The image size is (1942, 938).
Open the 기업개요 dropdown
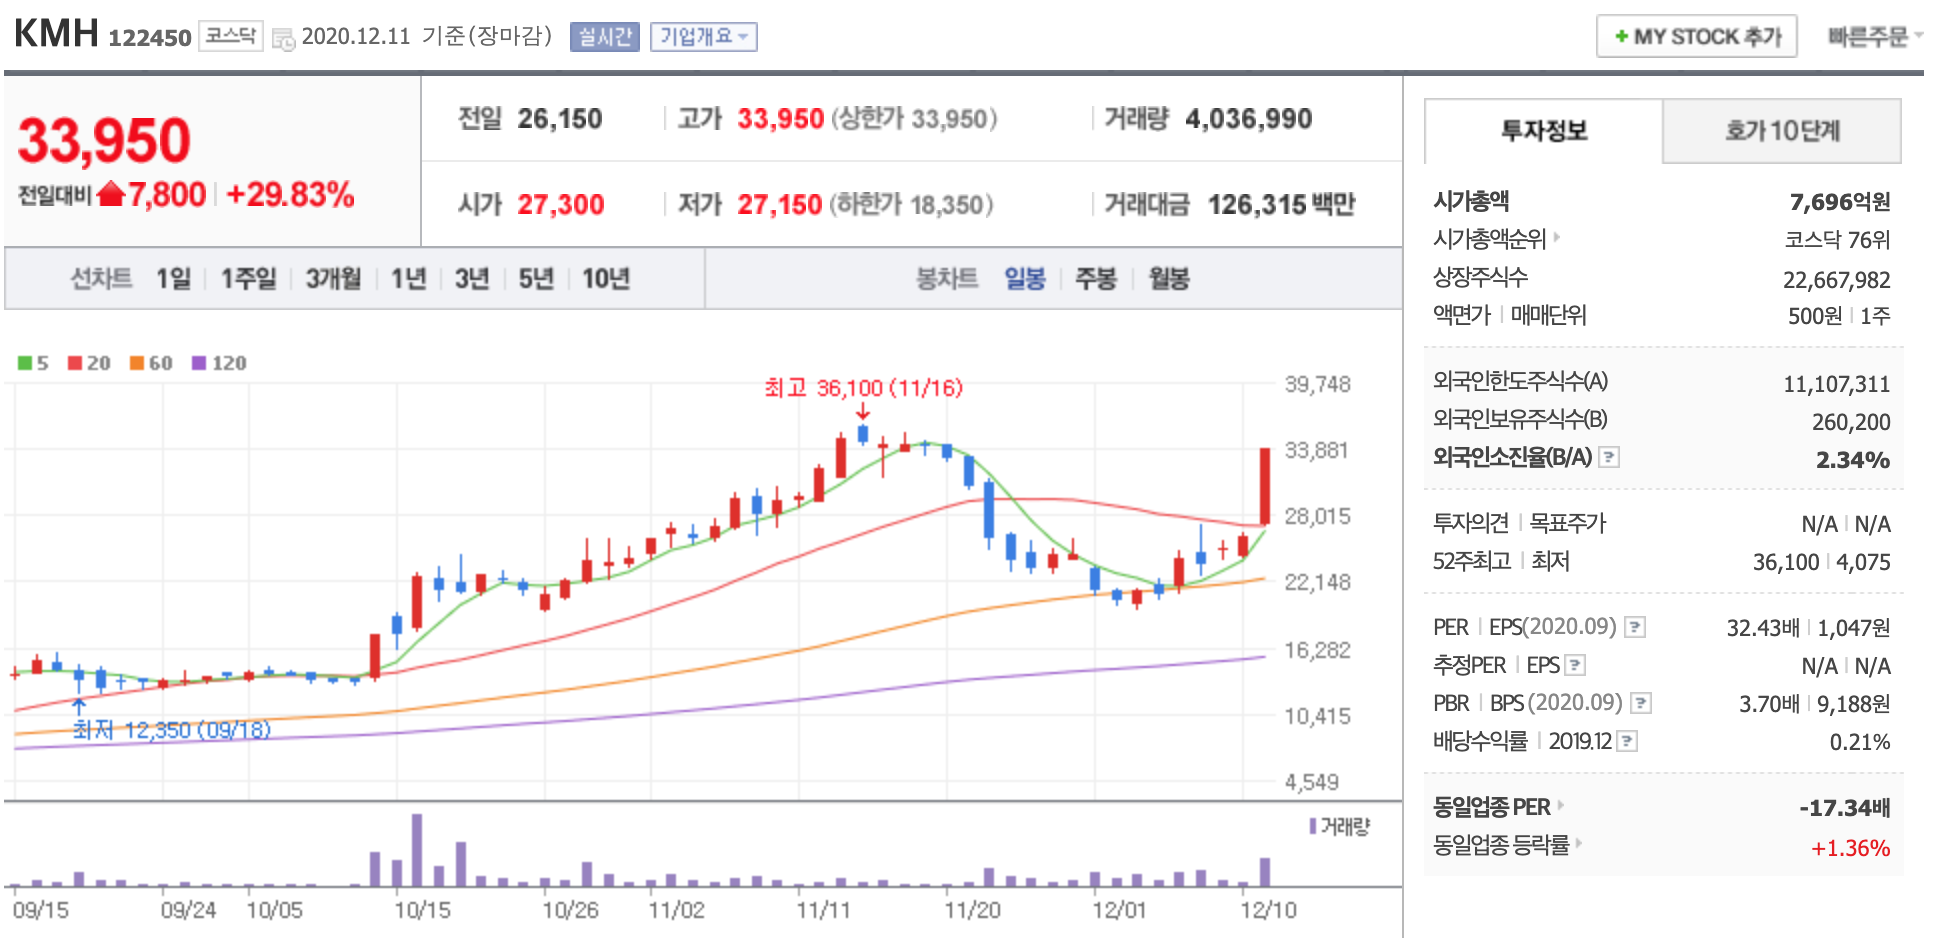click(704, 37)
